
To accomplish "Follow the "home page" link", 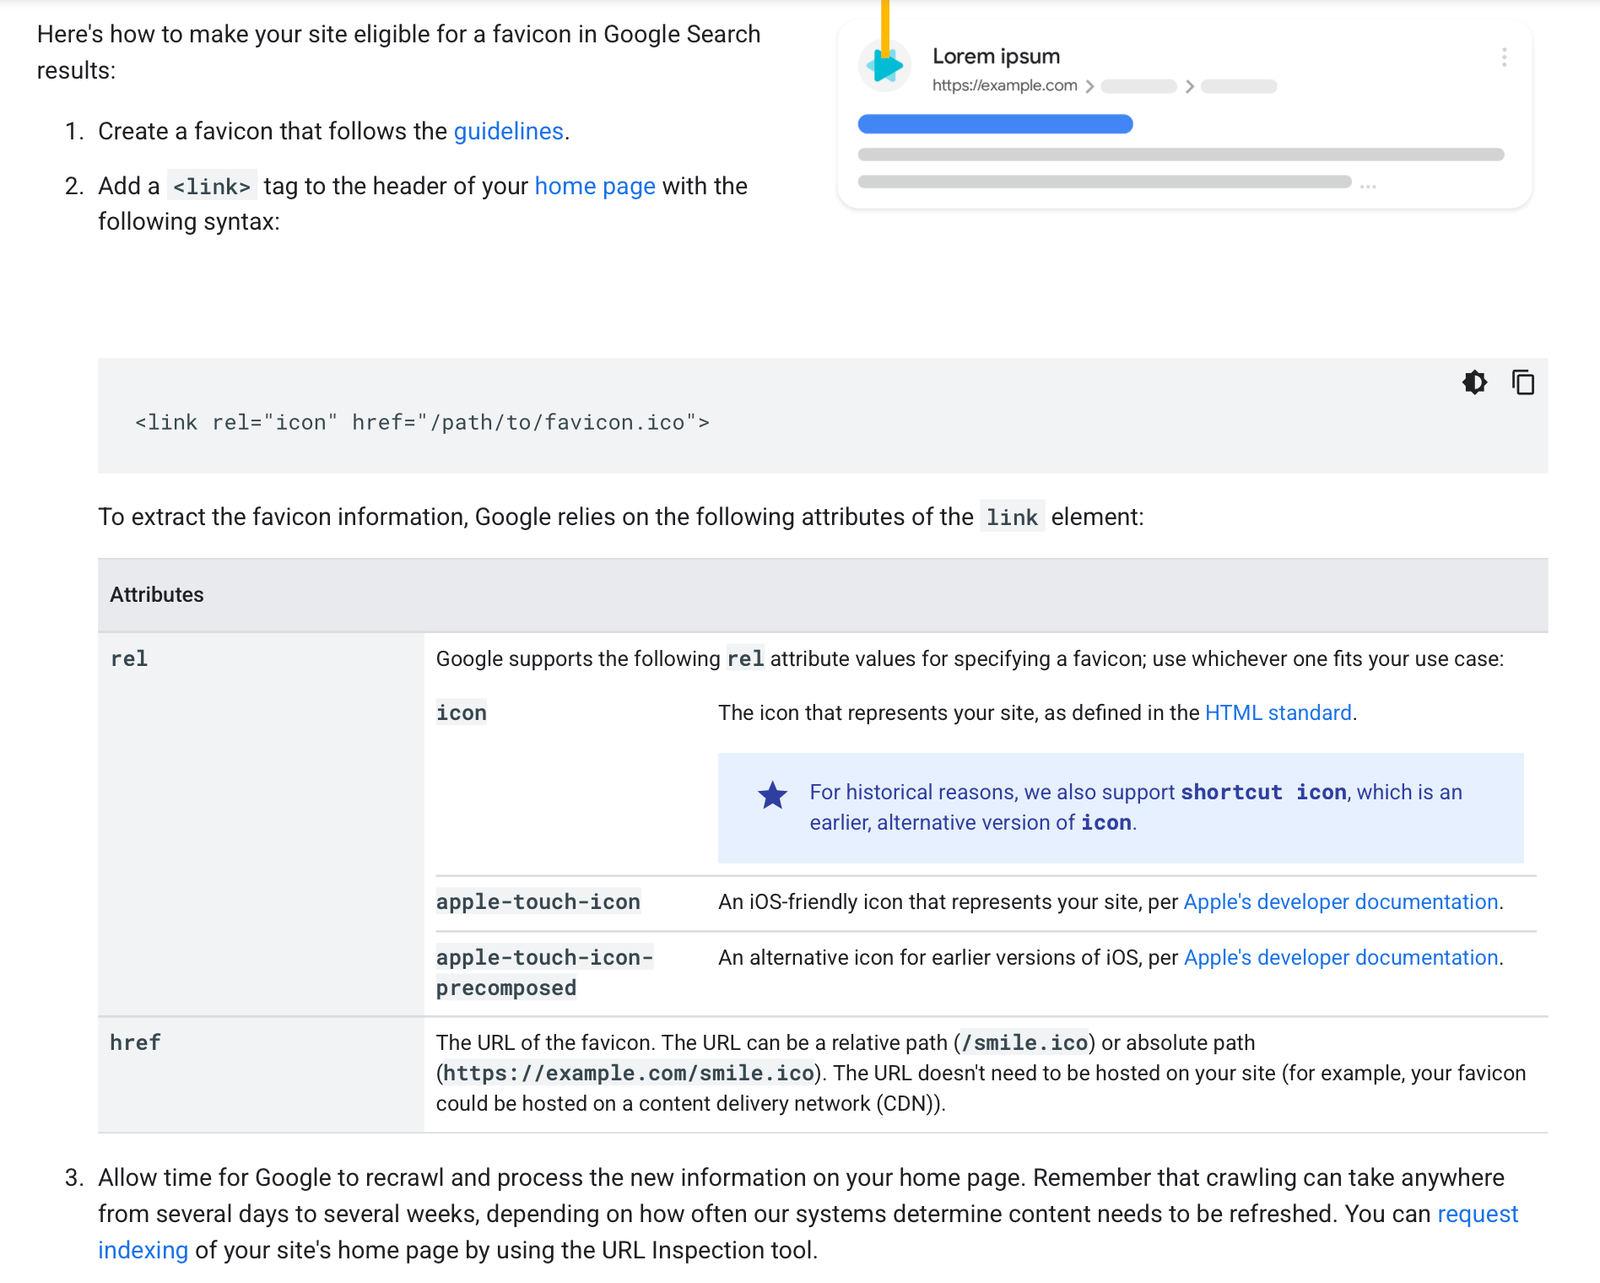I will point(595,187).
